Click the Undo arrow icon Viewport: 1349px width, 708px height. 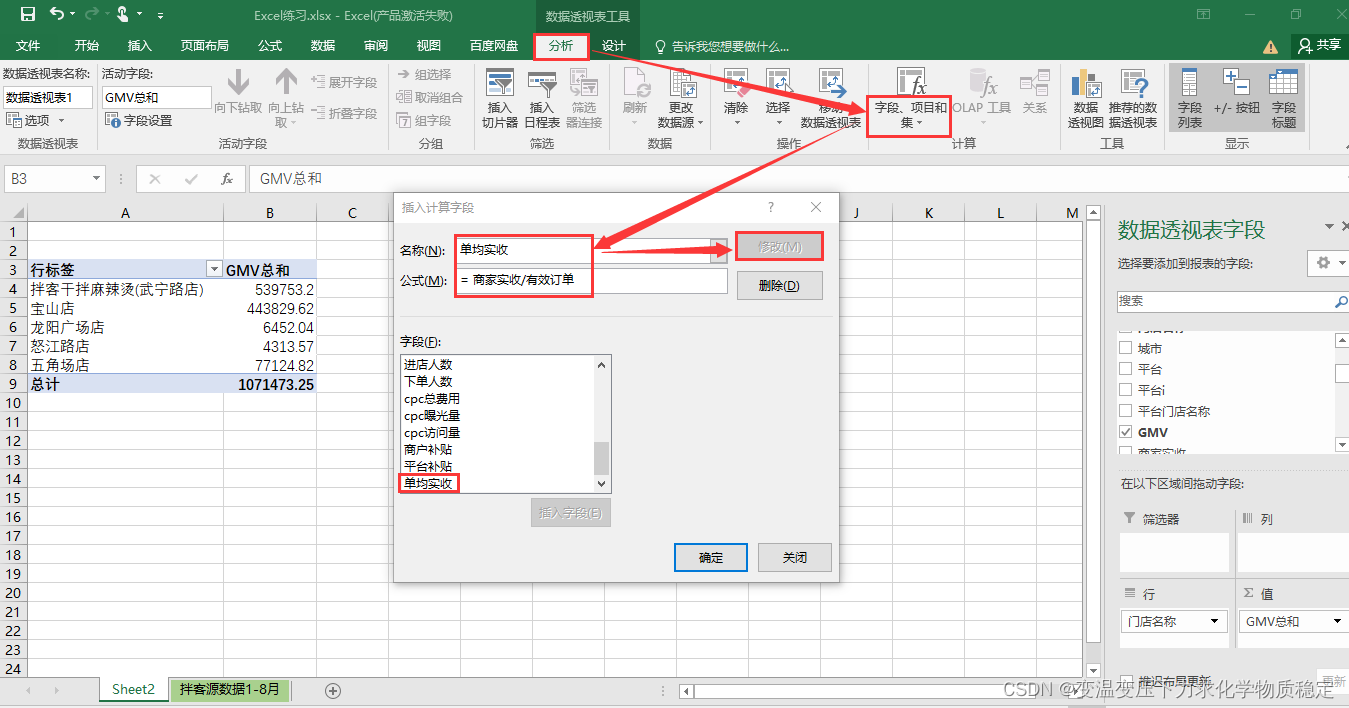[57, 15]
